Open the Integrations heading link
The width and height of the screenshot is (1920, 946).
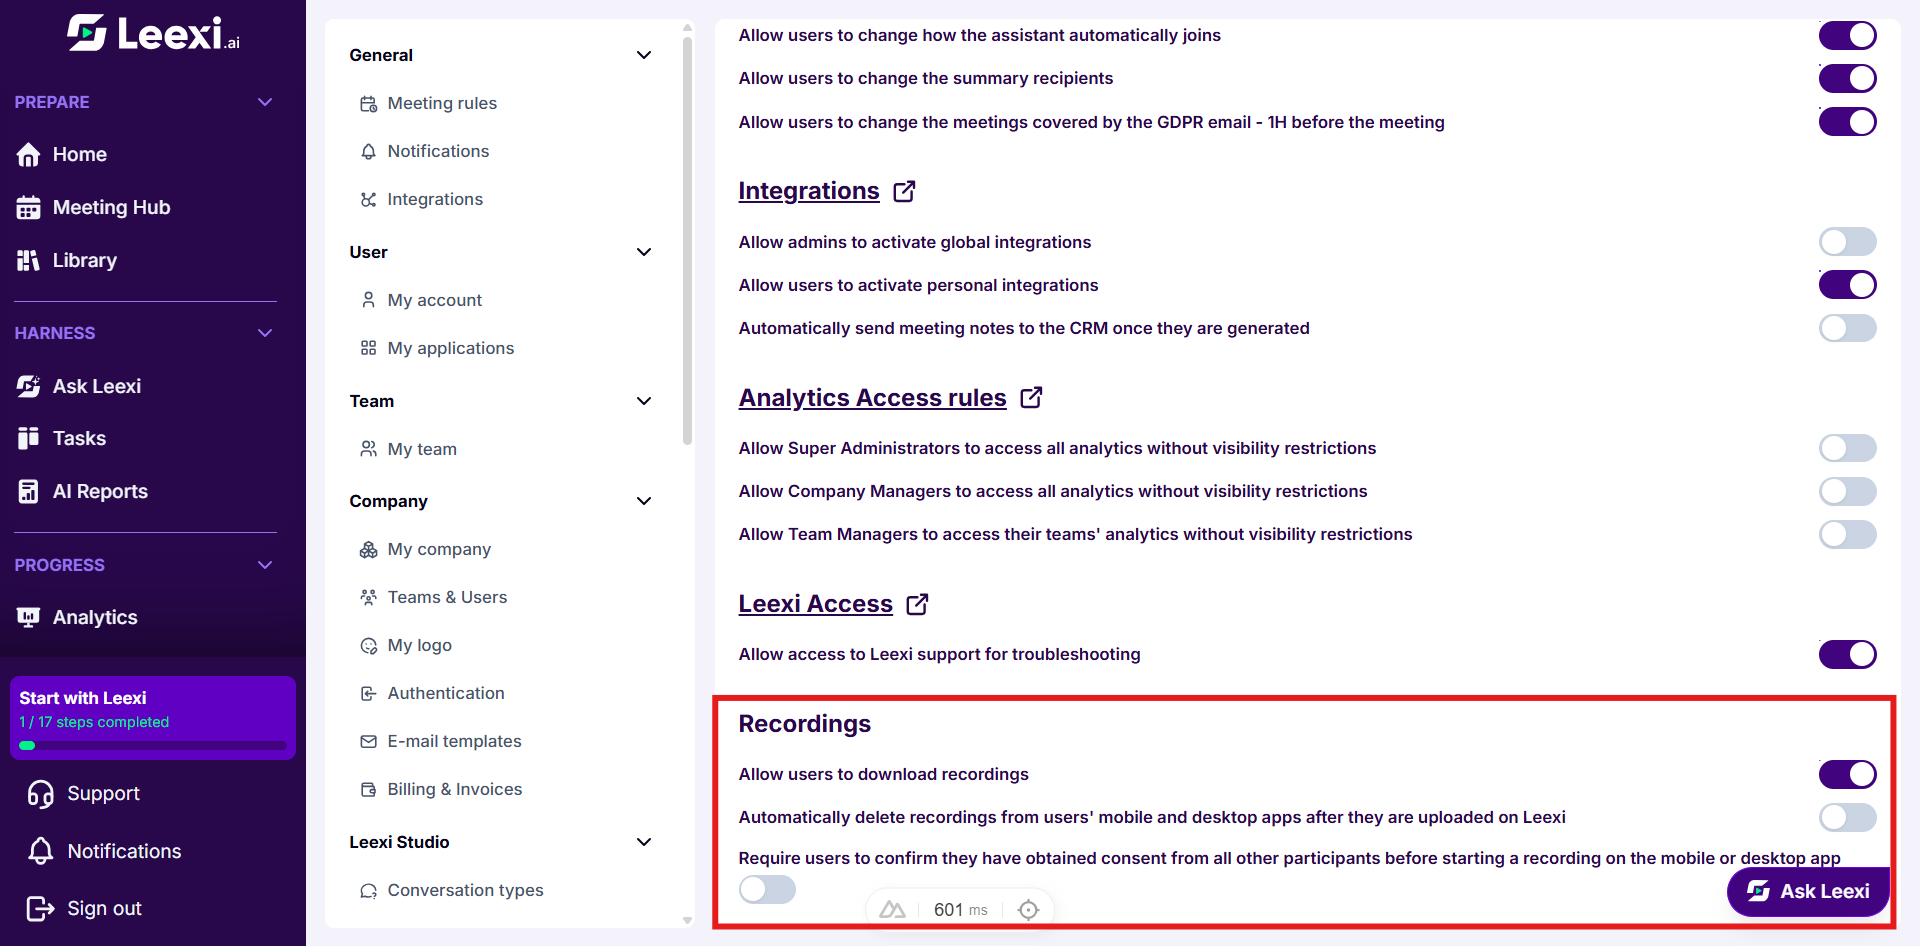(808, 191)
